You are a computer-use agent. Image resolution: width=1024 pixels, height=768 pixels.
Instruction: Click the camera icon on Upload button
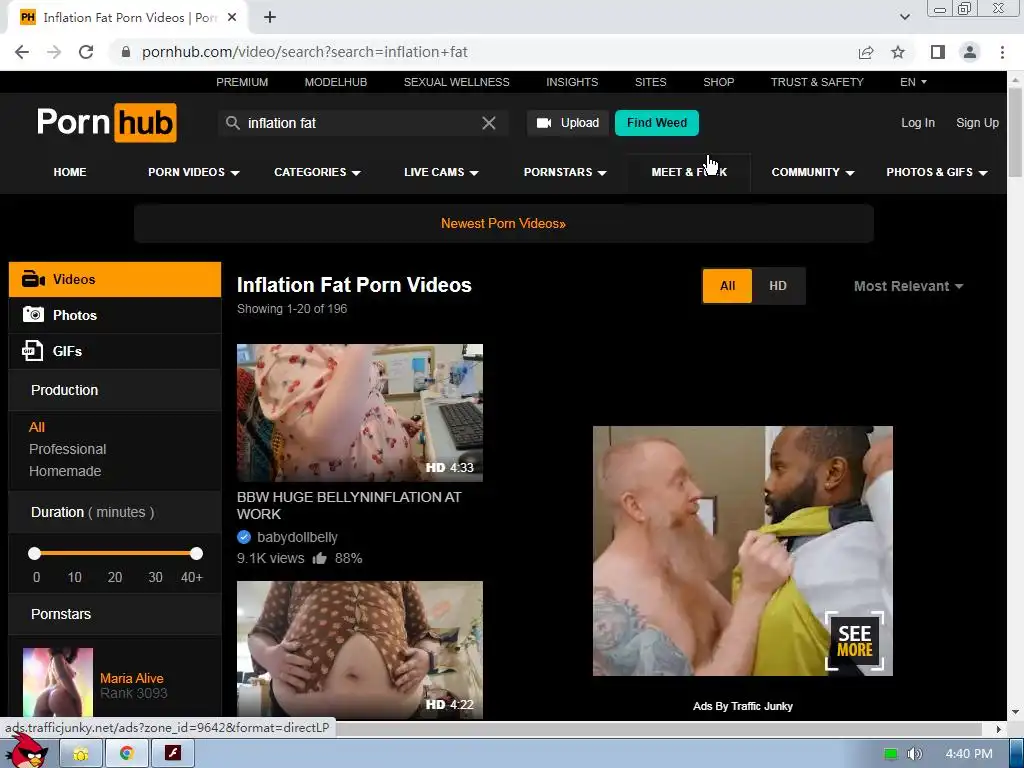(544, 123)
